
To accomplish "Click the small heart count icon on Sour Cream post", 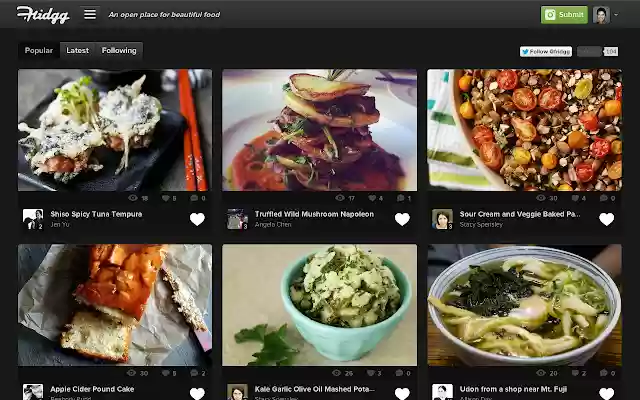I will point(575,198).
